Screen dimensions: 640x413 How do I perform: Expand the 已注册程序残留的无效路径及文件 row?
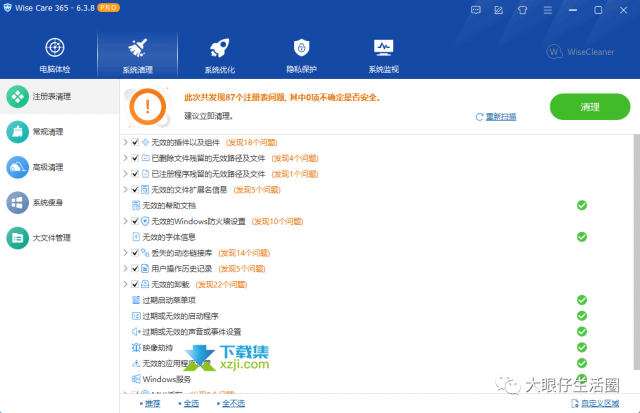click(x=126, y=174)
